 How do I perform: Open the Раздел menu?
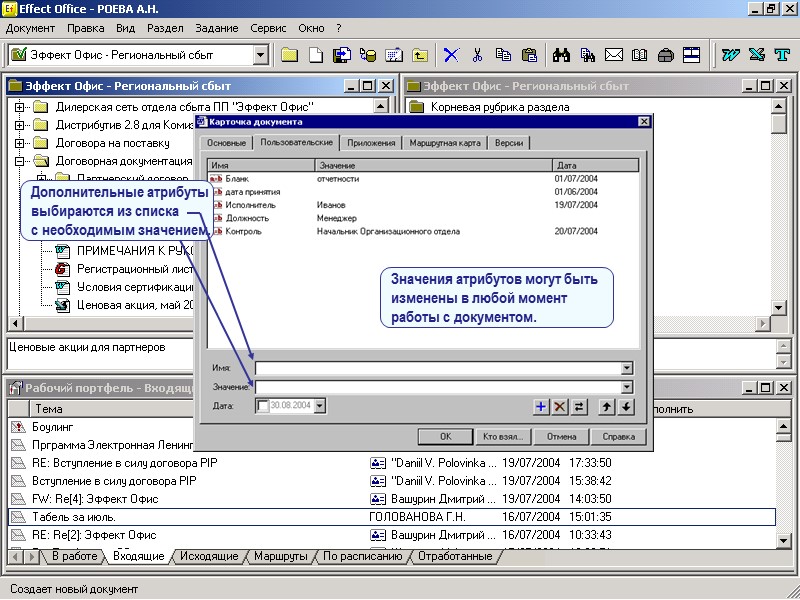(165, 29)
